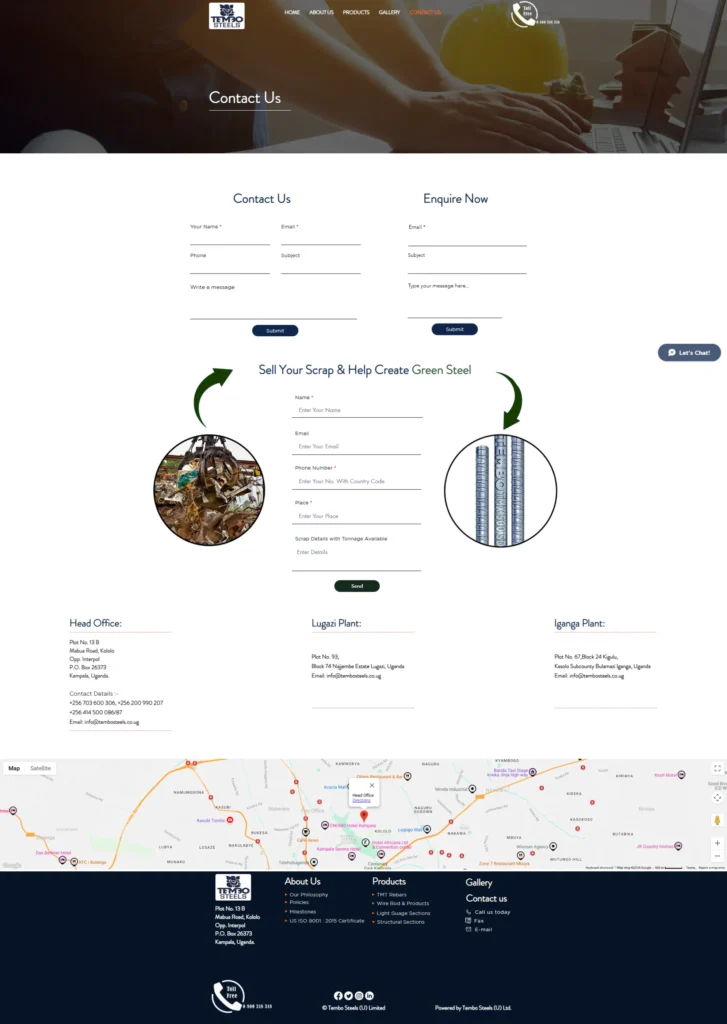This screenshot has width=727, height=1024.
Task: Toggle fullscreen view on the map
Action: click(717, 769)
